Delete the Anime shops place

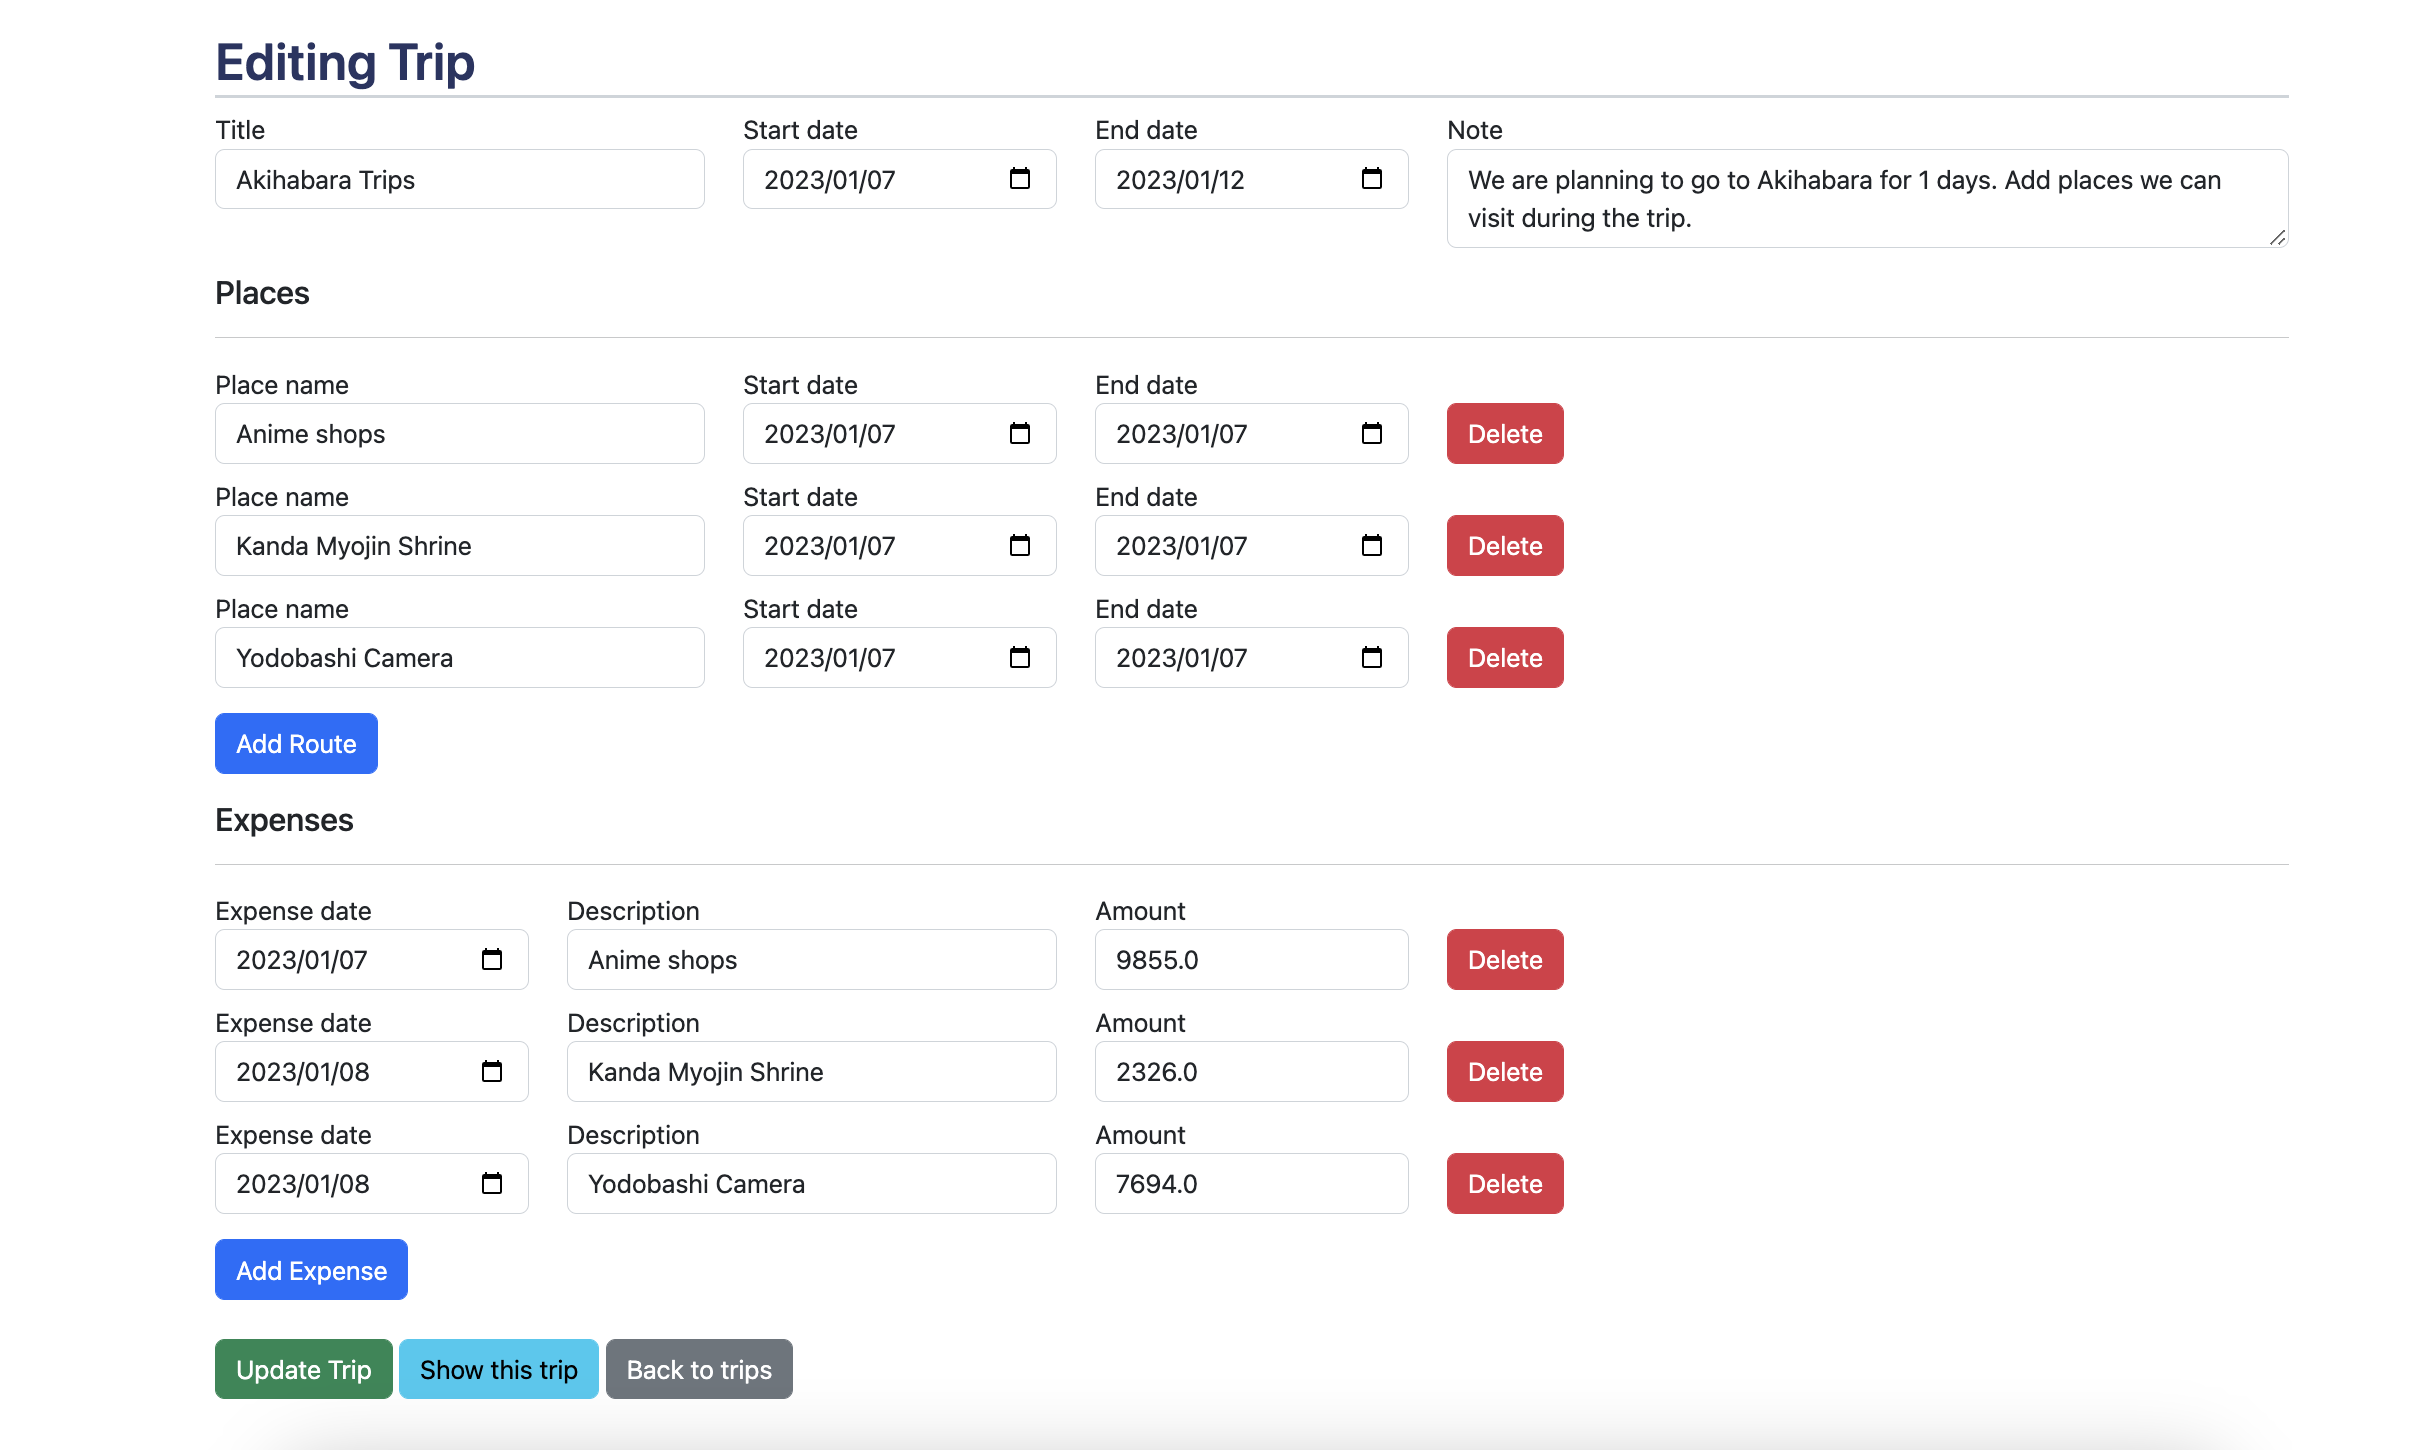pos(1504,434)
